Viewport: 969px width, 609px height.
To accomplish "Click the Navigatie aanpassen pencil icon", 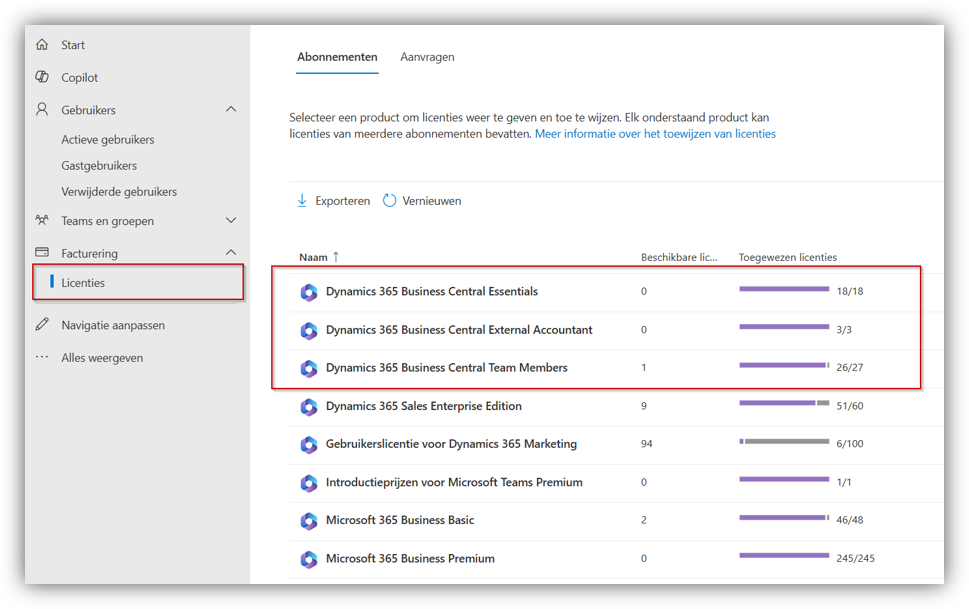I will tap(42, 325).
